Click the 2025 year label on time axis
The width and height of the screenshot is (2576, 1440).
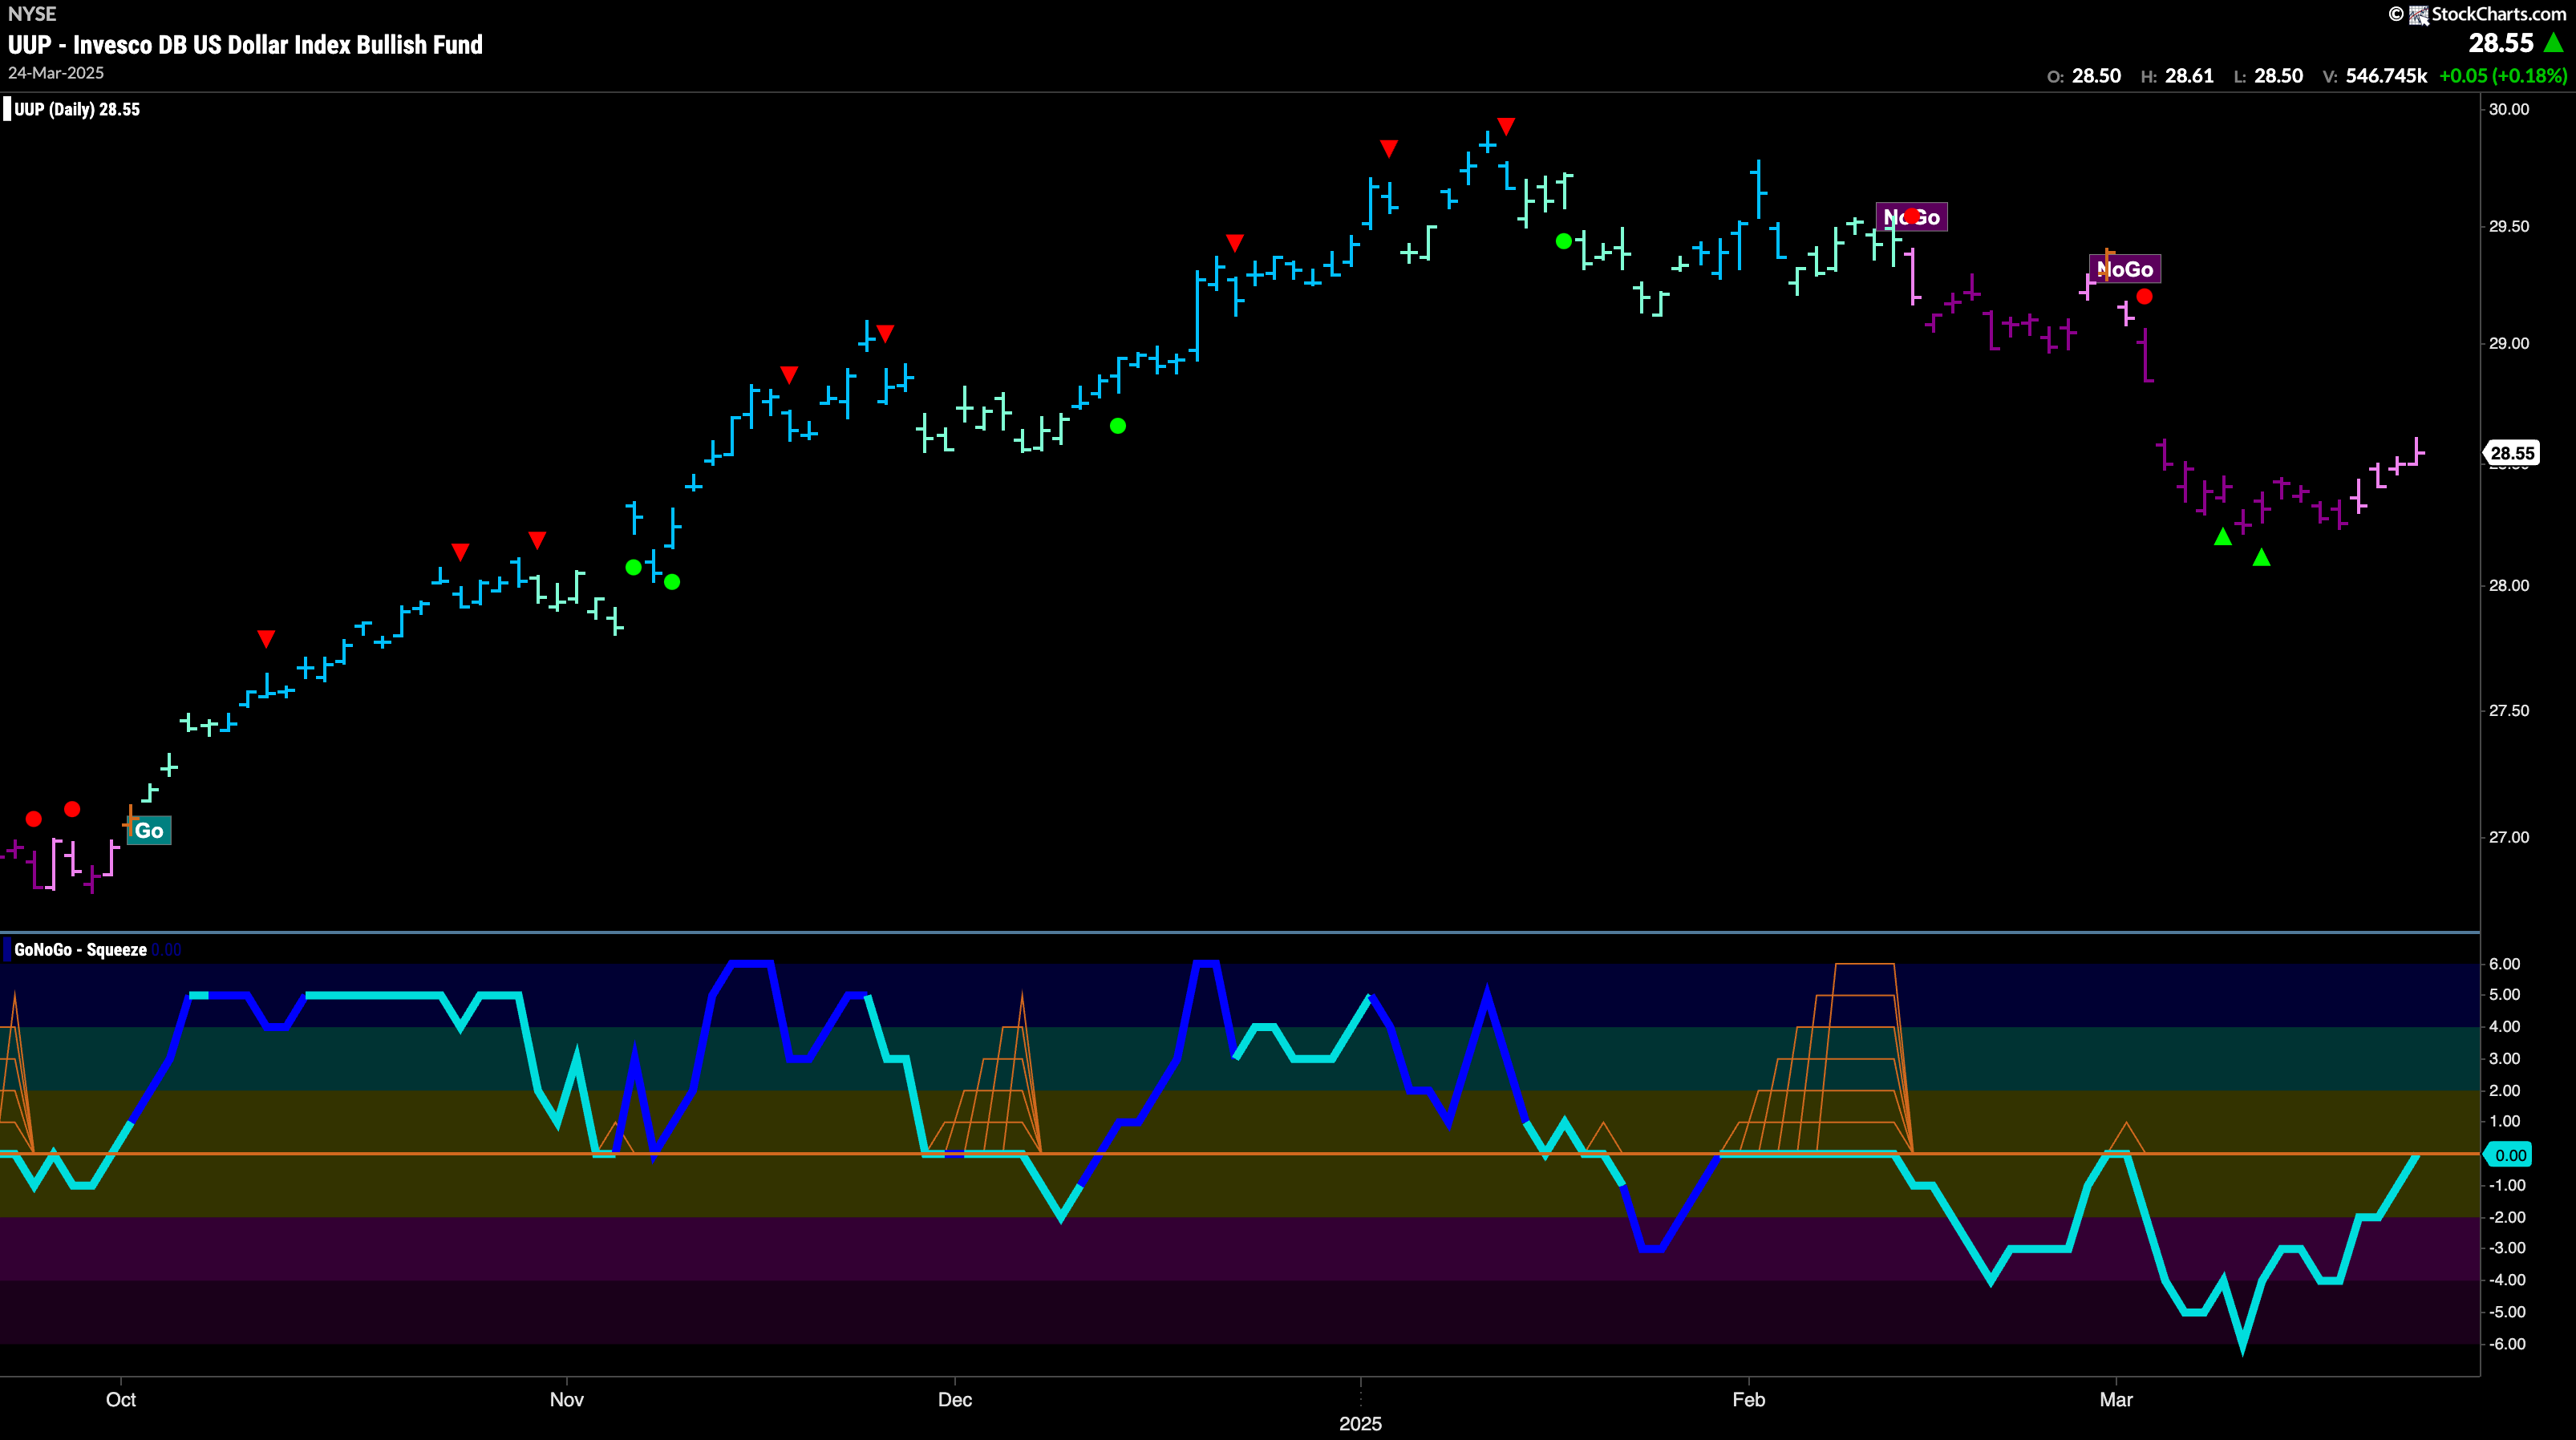click(x=1360, y=1423)
